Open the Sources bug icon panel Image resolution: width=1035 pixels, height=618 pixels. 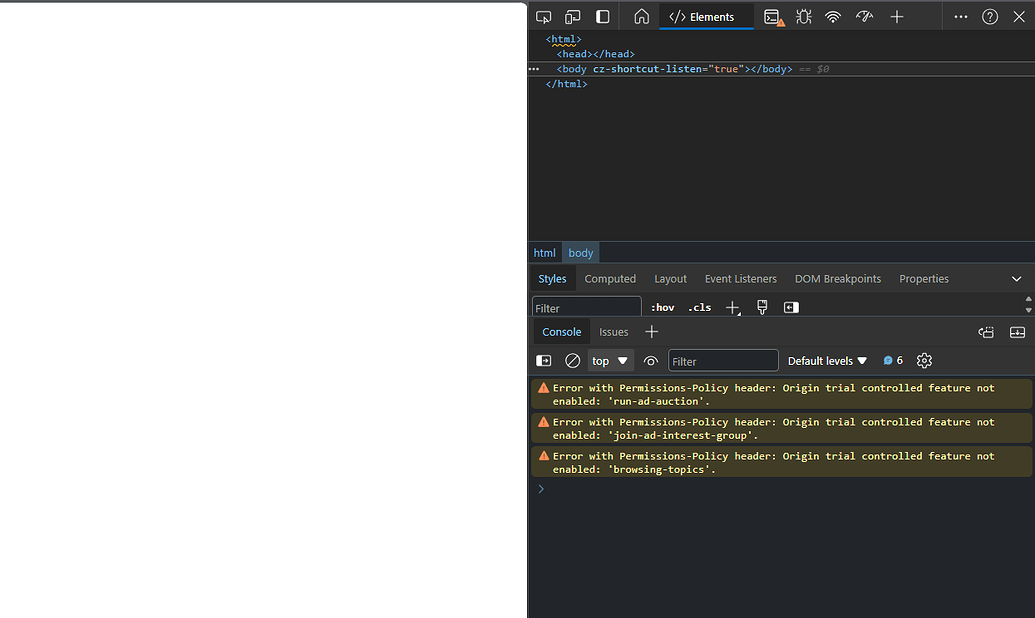coord(804,17)
